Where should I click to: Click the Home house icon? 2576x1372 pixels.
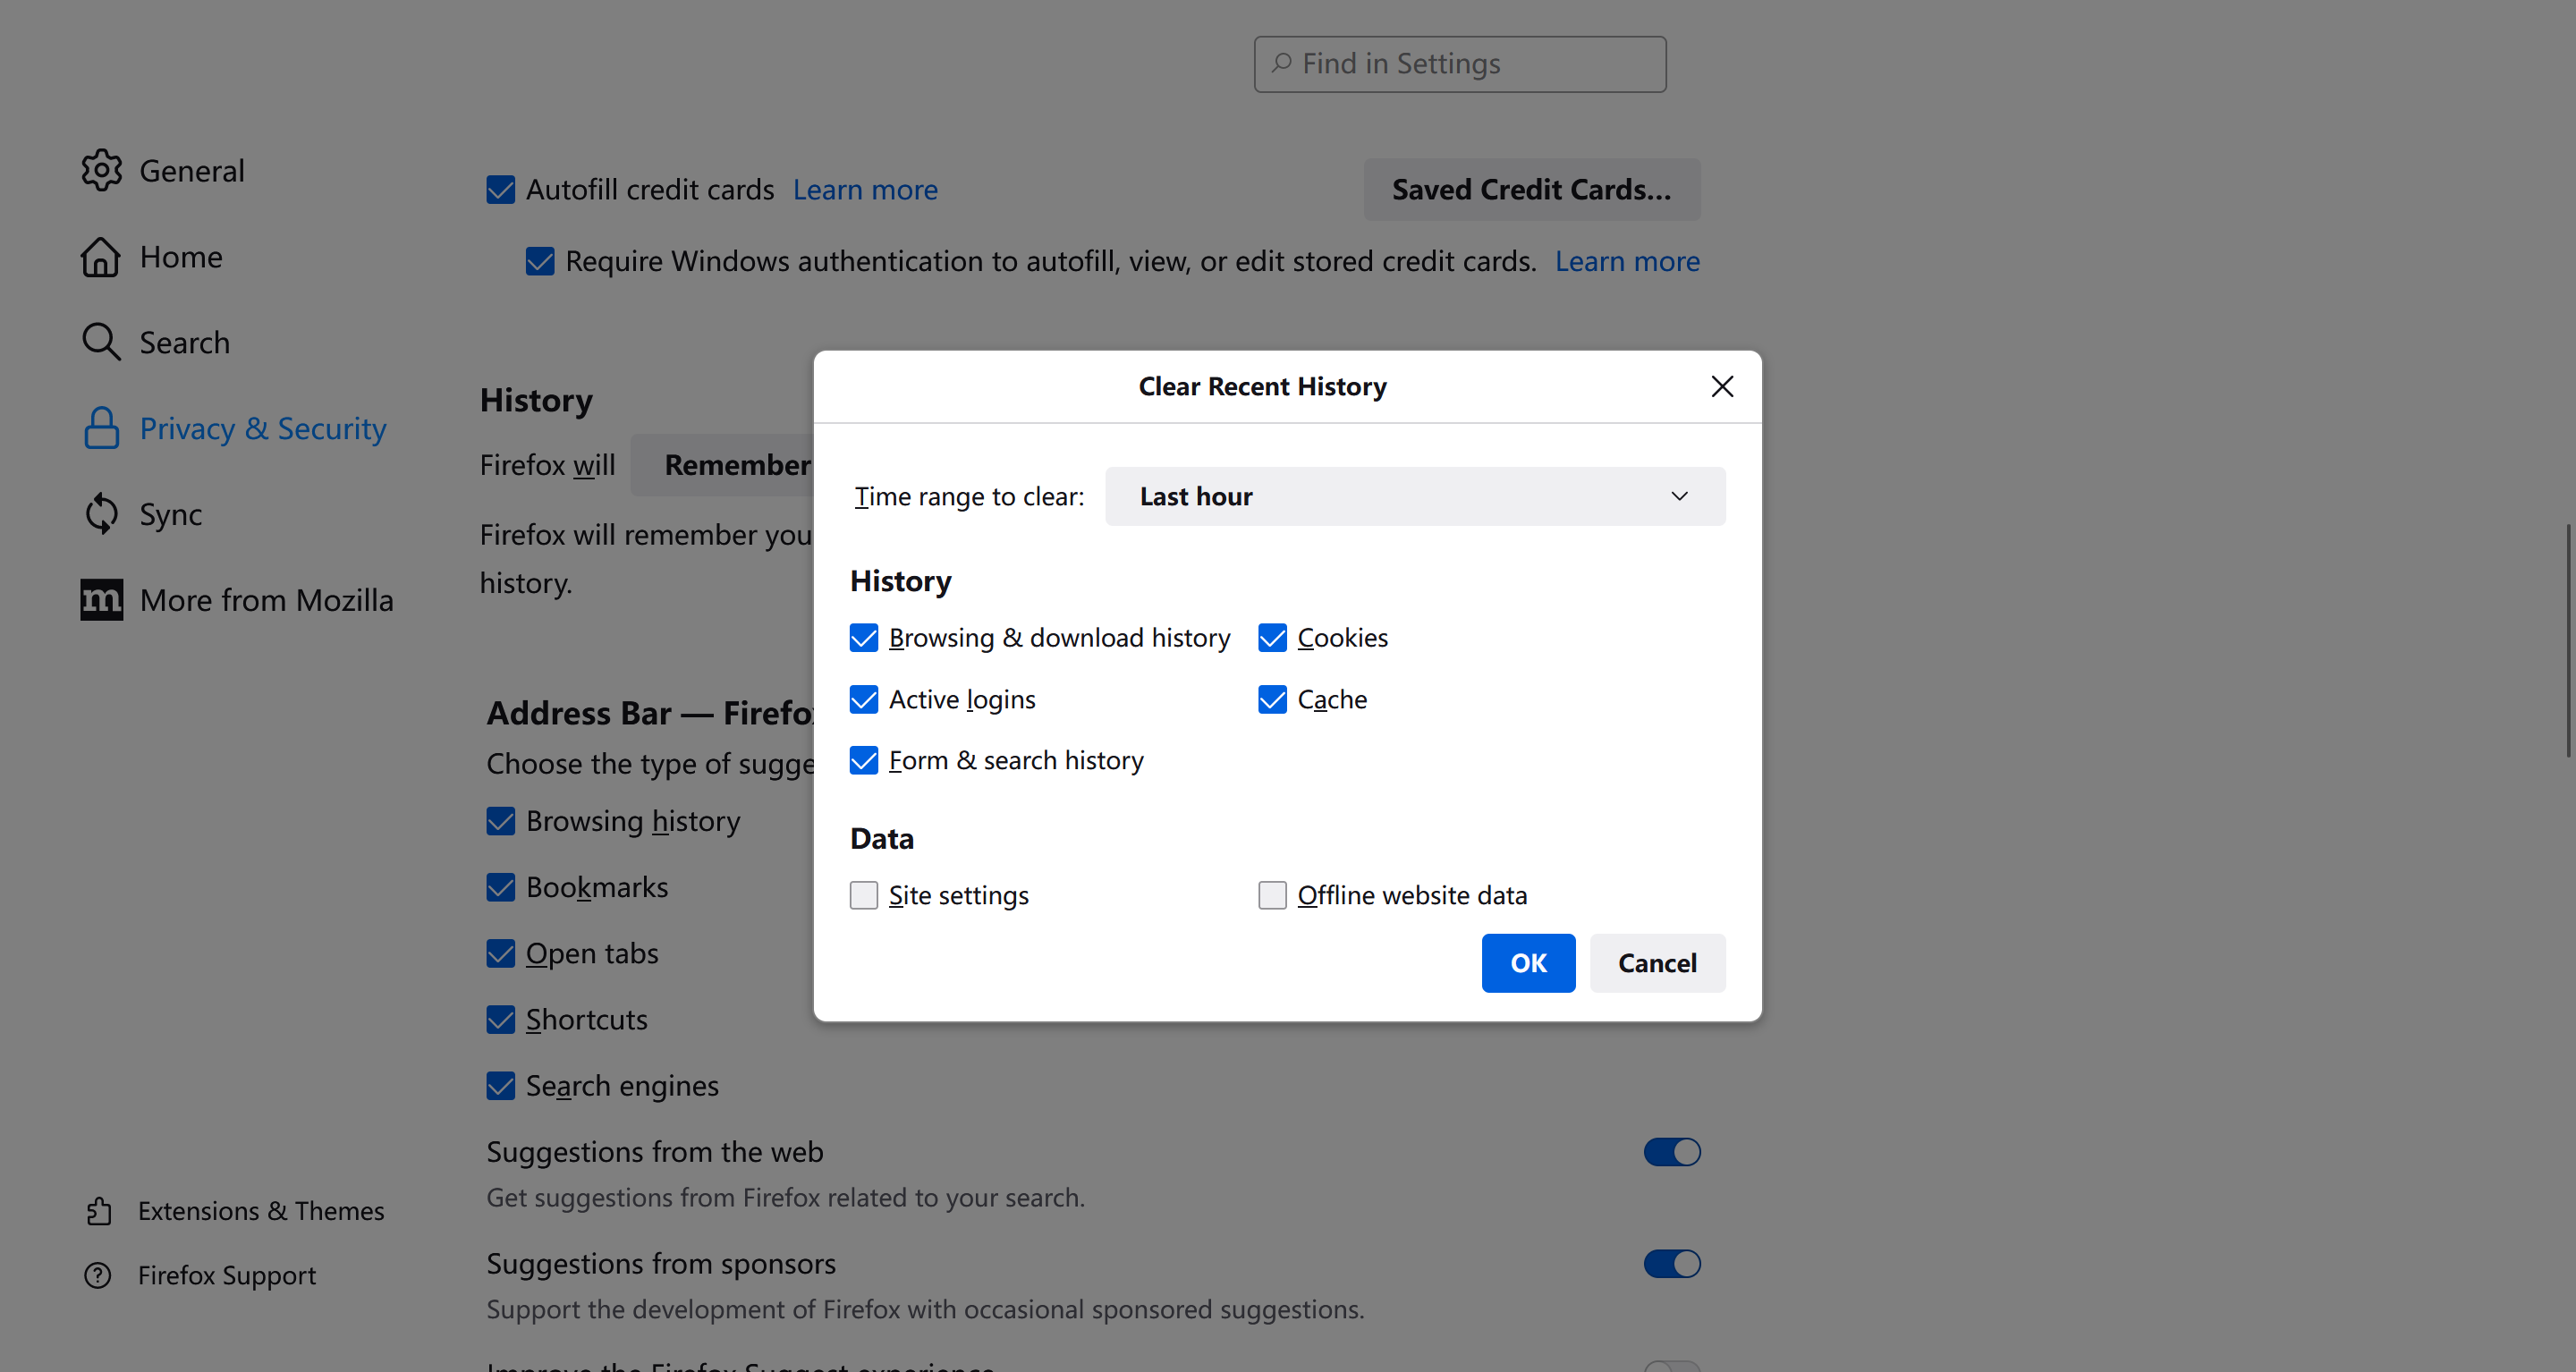[101, 257]
